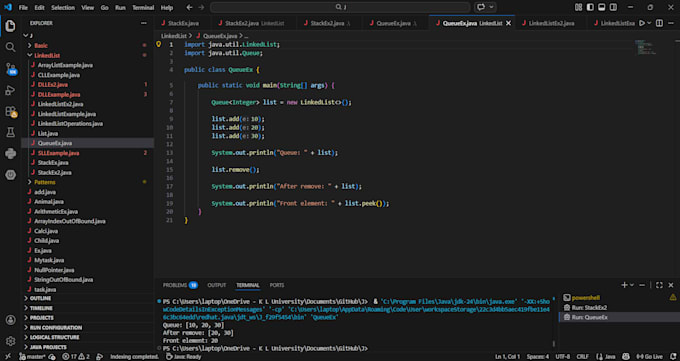Click the command center search box

click(x=340, y=7)
